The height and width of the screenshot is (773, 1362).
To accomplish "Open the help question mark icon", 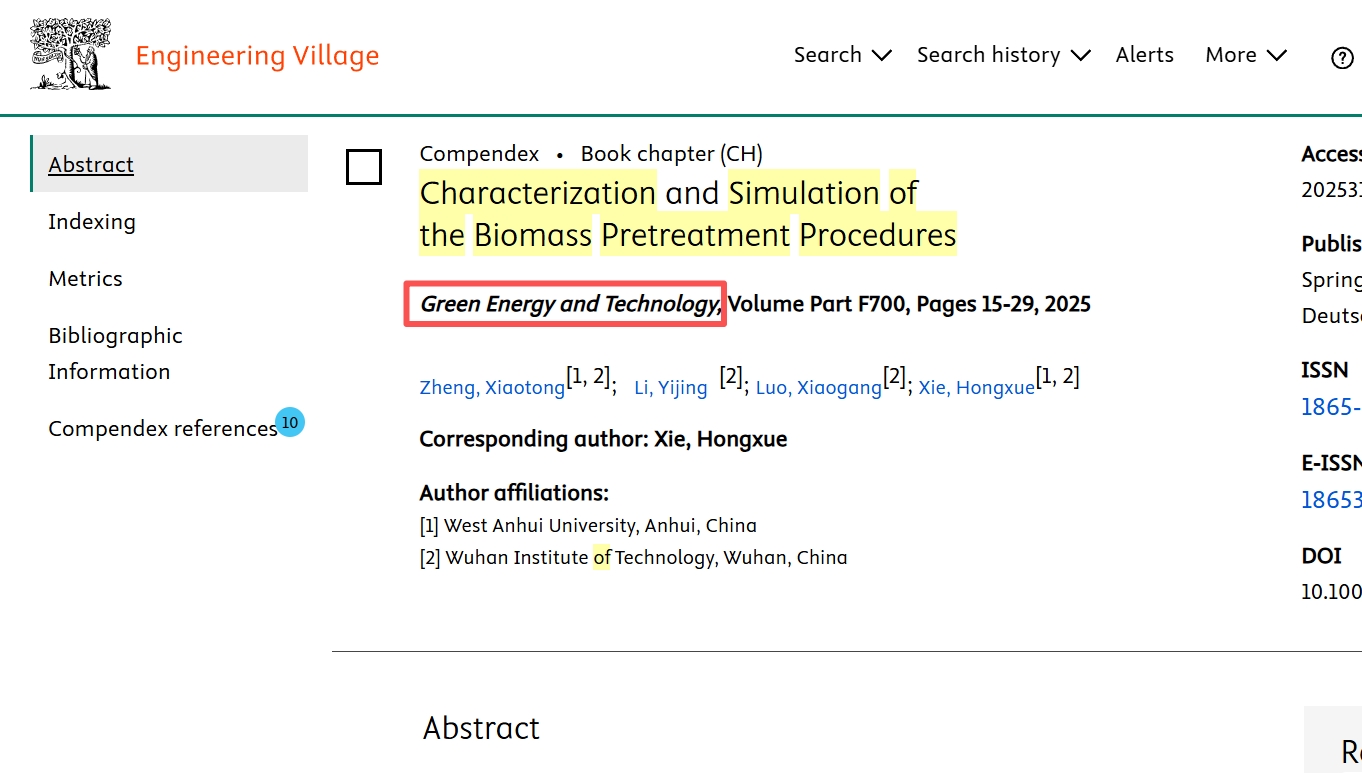I will point(1342,57).
